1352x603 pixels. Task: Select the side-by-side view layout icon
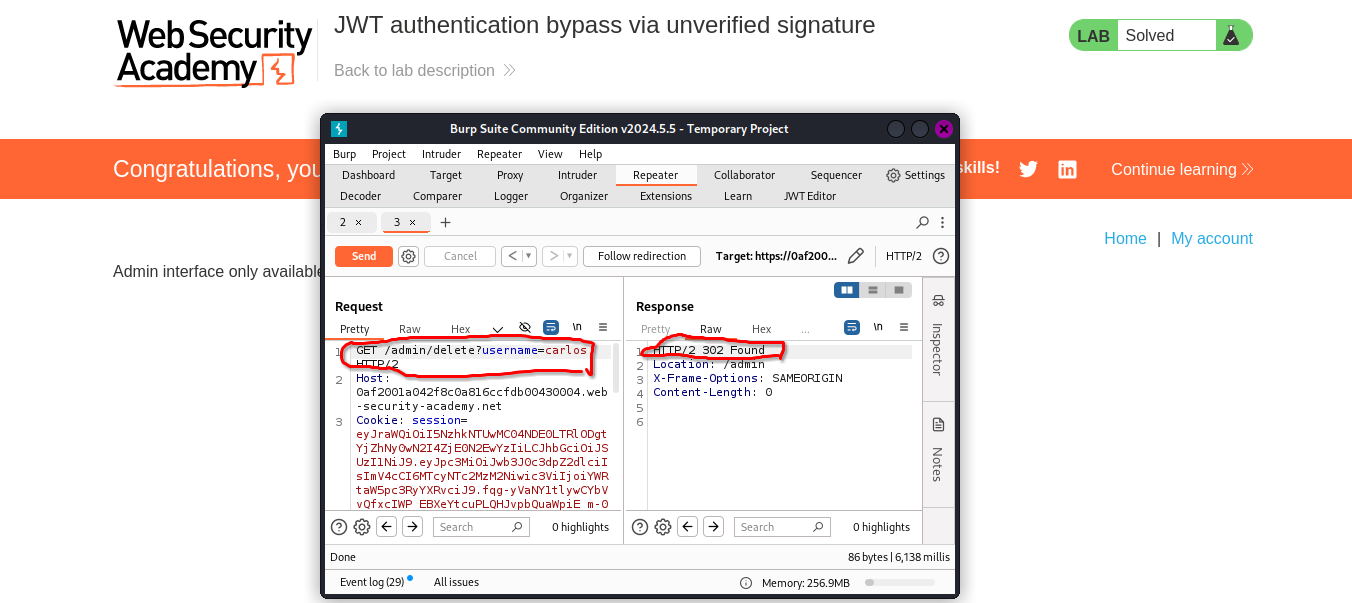[x=846, y=289]
